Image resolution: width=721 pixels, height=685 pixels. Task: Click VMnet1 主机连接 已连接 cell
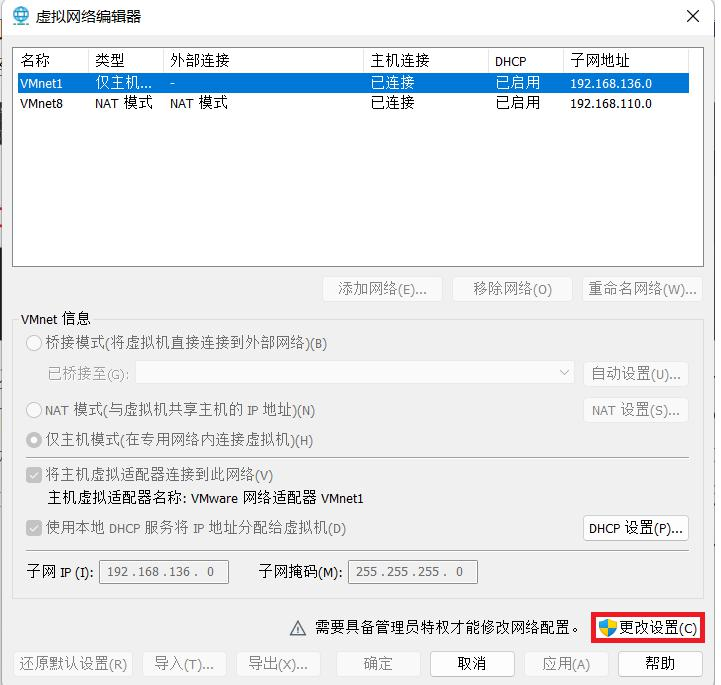393,83
